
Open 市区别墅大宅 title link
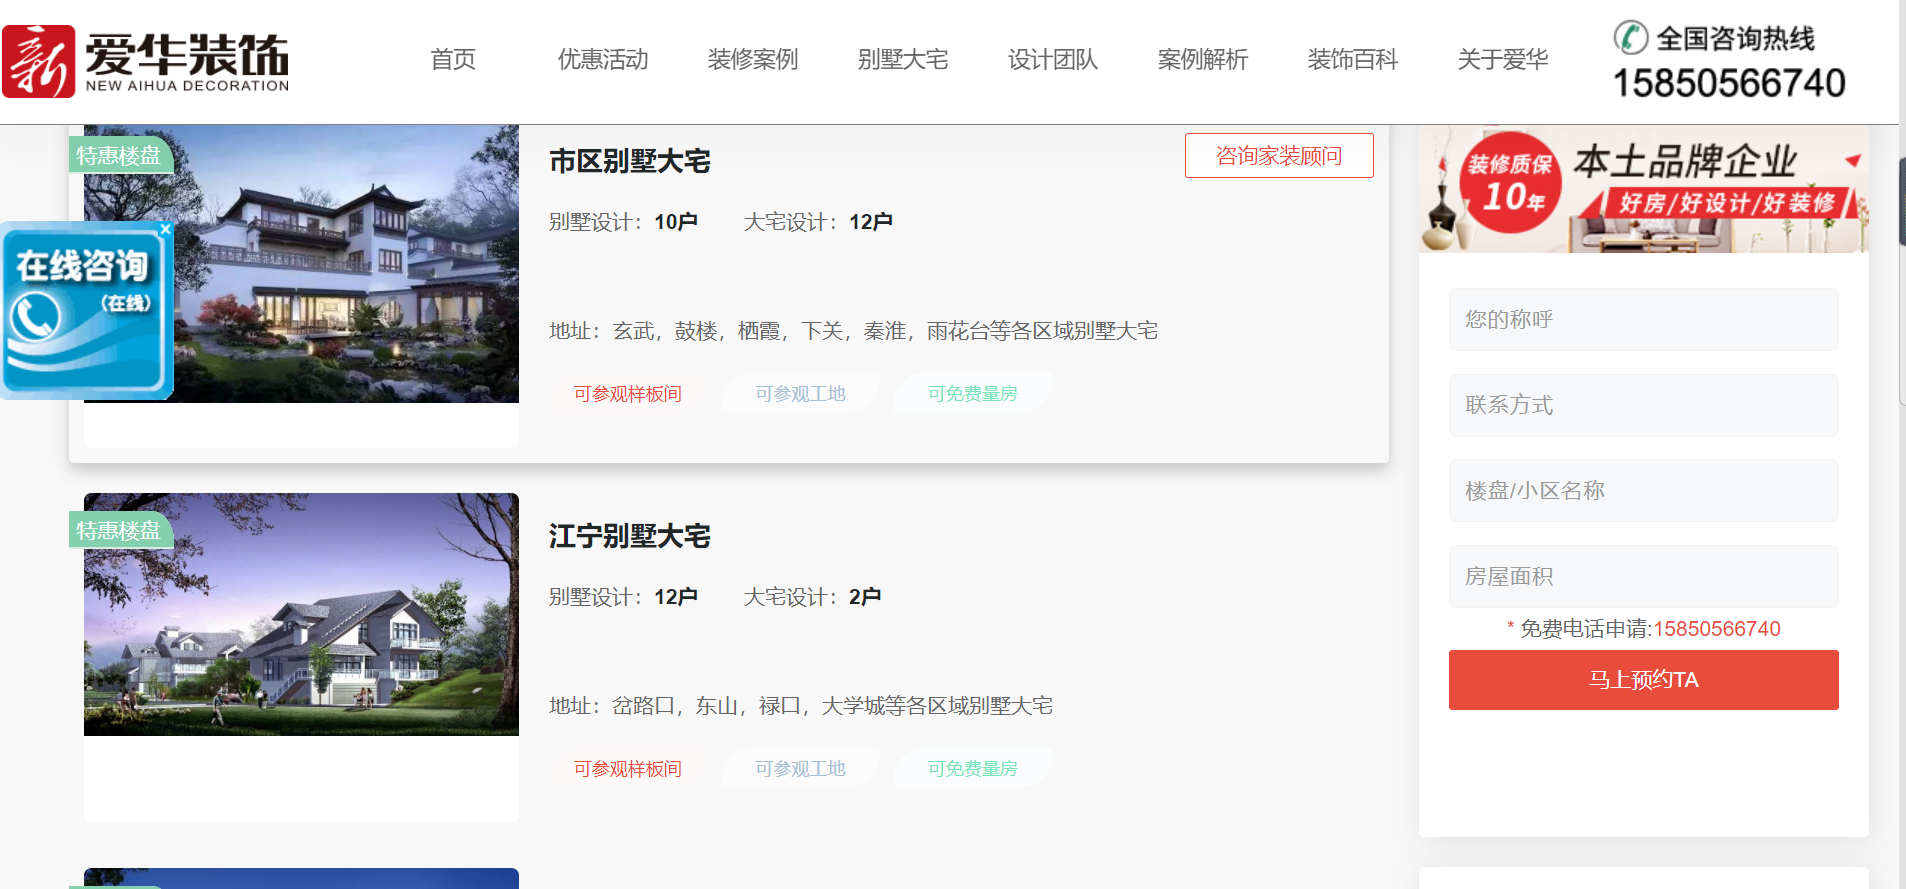coord(630,161)
